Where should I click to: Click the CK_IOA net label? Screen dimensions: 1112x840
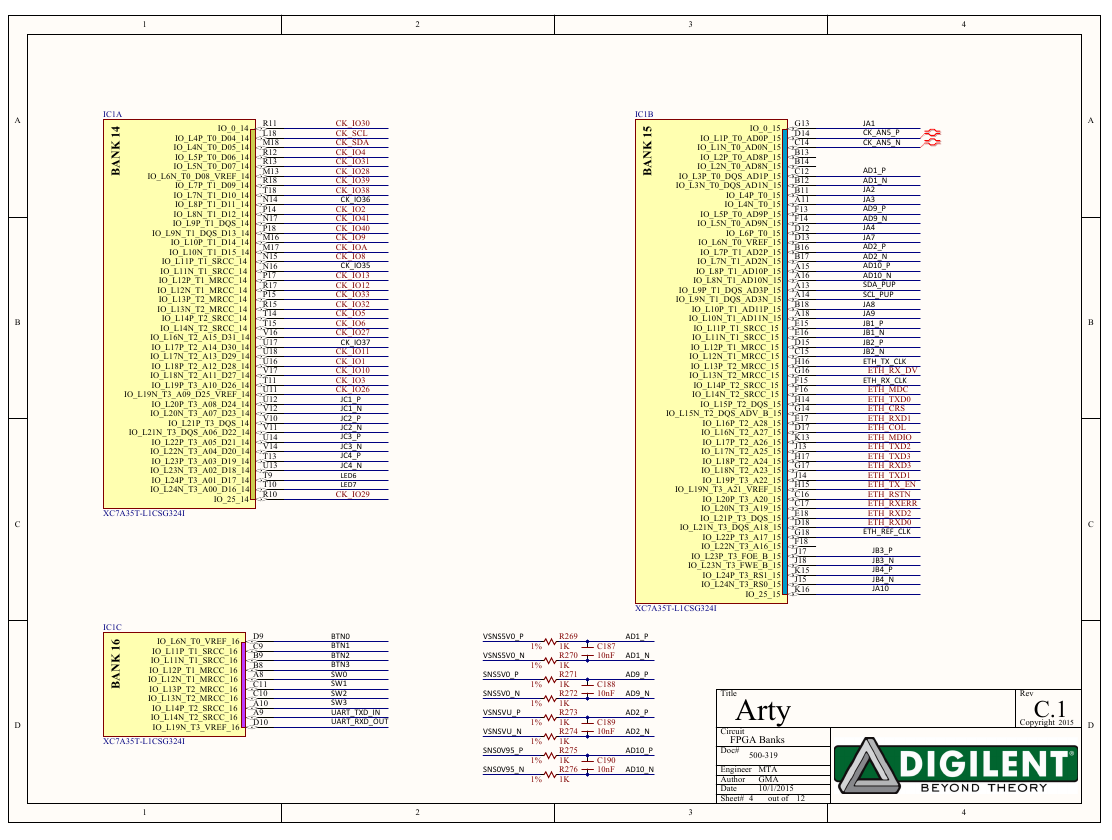coord(351,248)
